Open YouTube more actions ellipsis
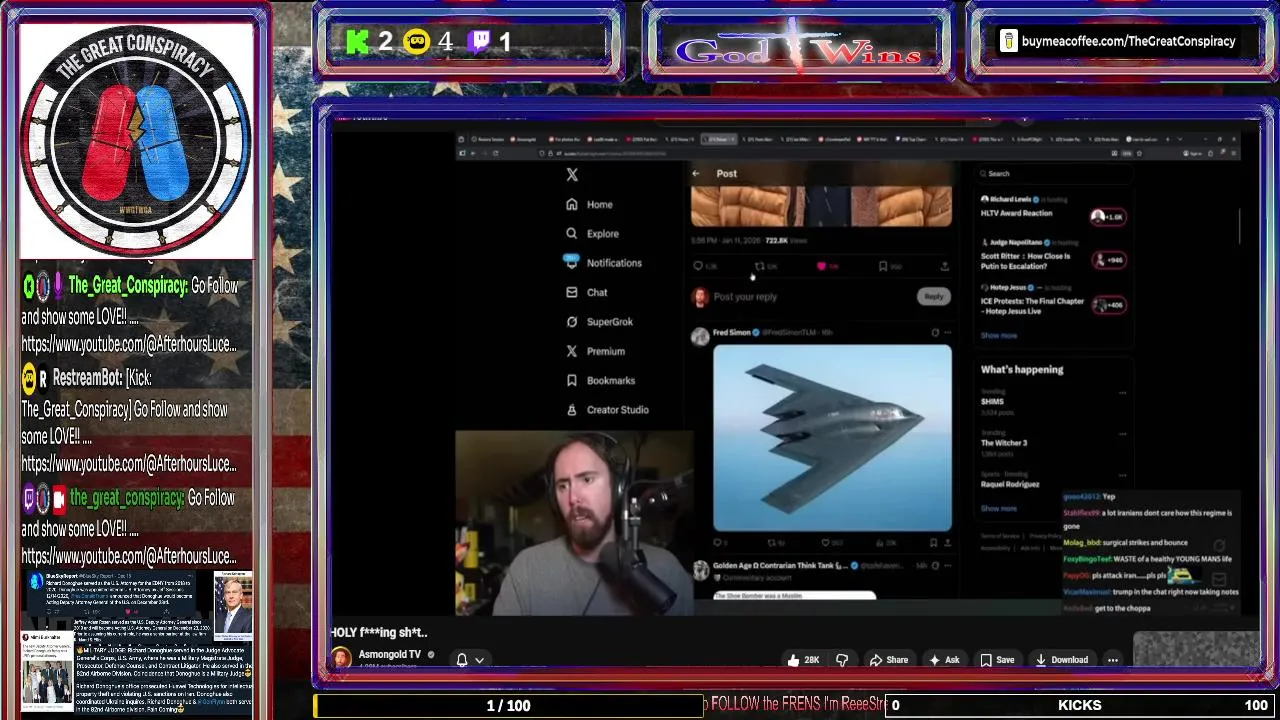This screenshot has width=1280, height=720. (x=1112, y=660)
